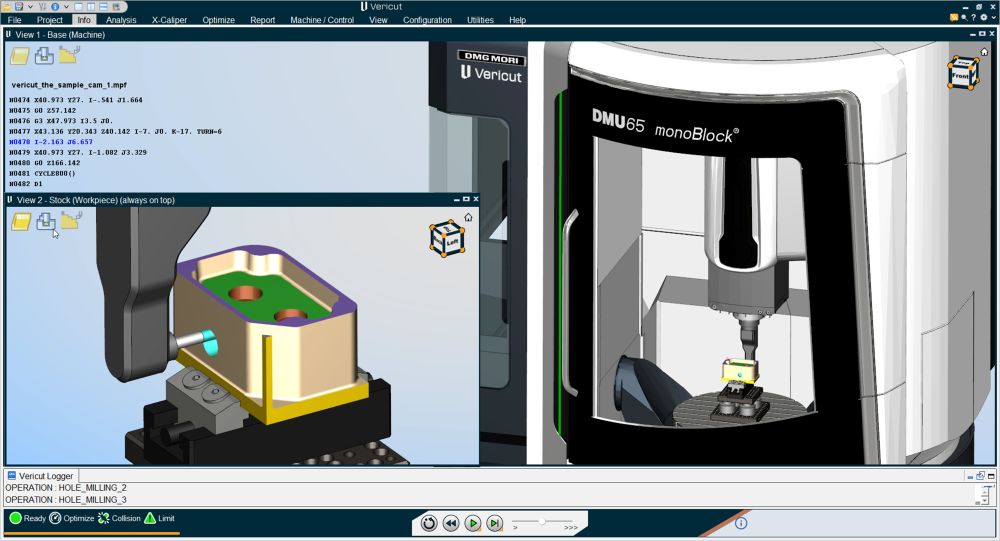Click the workpiece view icon in View 1

coord(44,56)
